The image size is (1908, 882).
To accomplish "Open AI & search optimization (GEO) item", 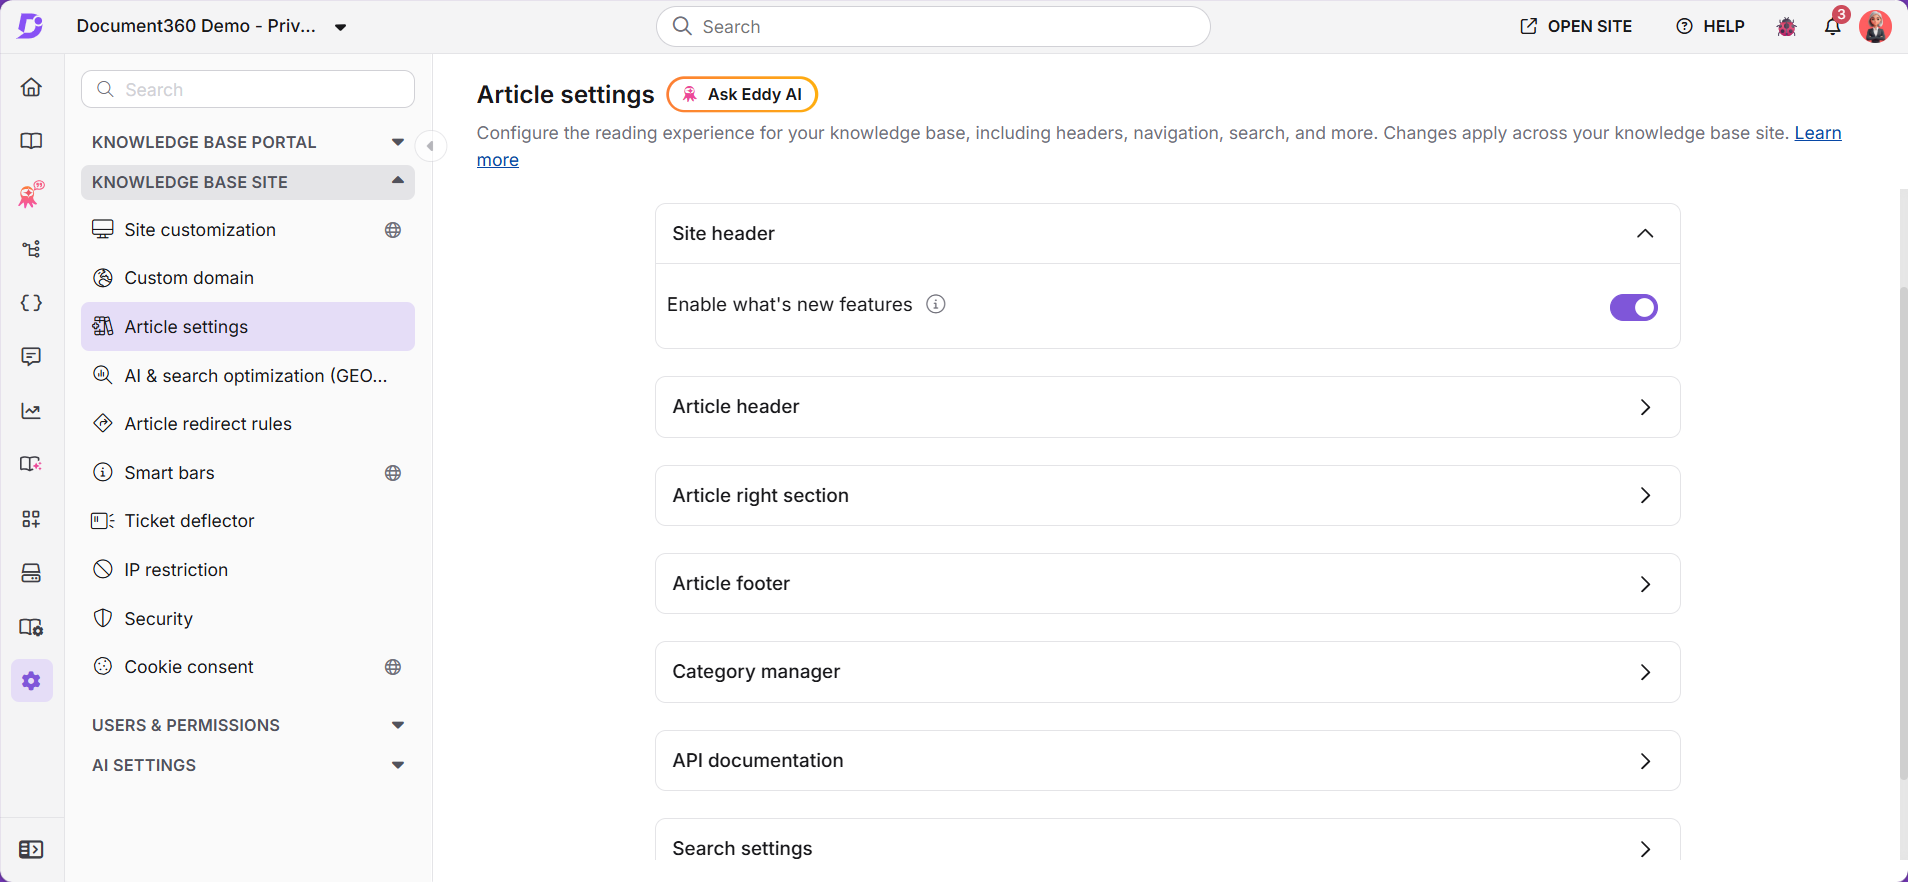I will click(x=248, y=376).
